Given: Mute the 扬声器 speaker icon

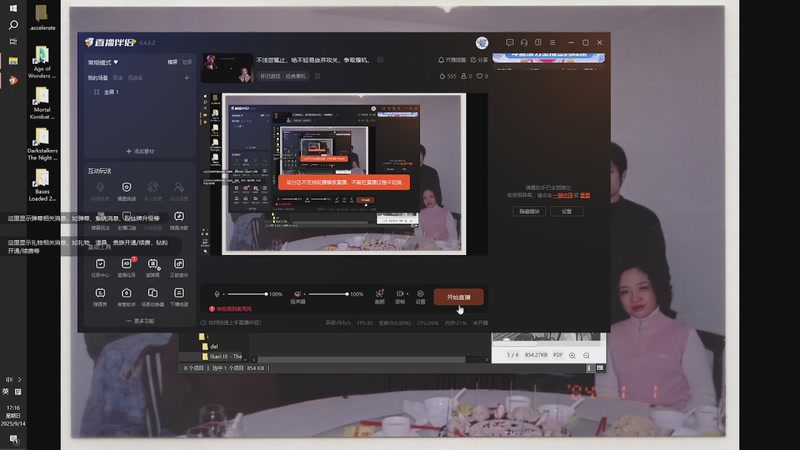Looking at the screenshot, I should [297, 294].
